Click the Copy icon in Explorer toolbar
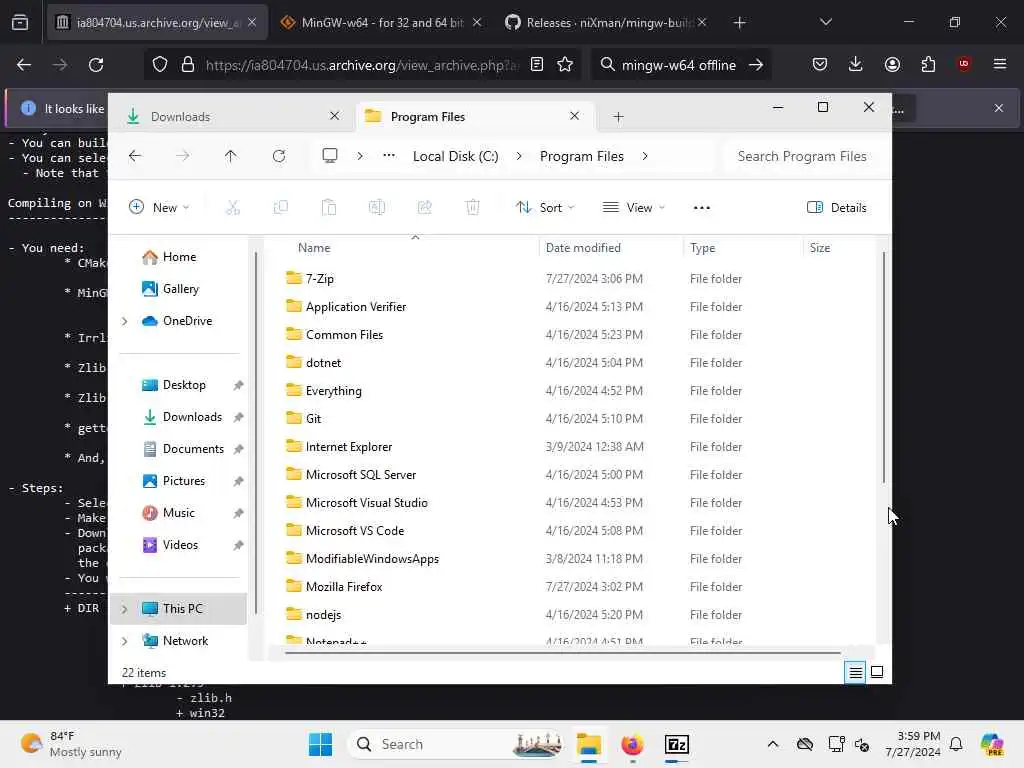This screenshot has width=1024, height=768. (281, 208)
